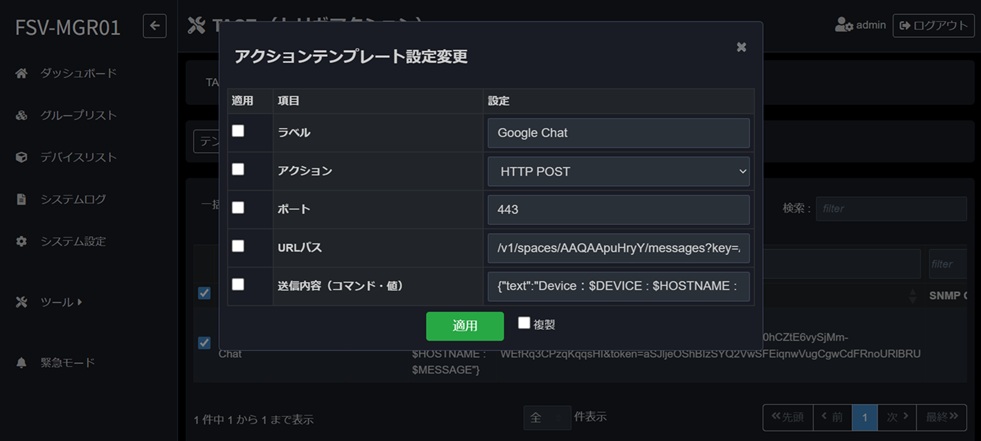Click the 検索 filter input
981x441 pixels.
coord(891,209)
